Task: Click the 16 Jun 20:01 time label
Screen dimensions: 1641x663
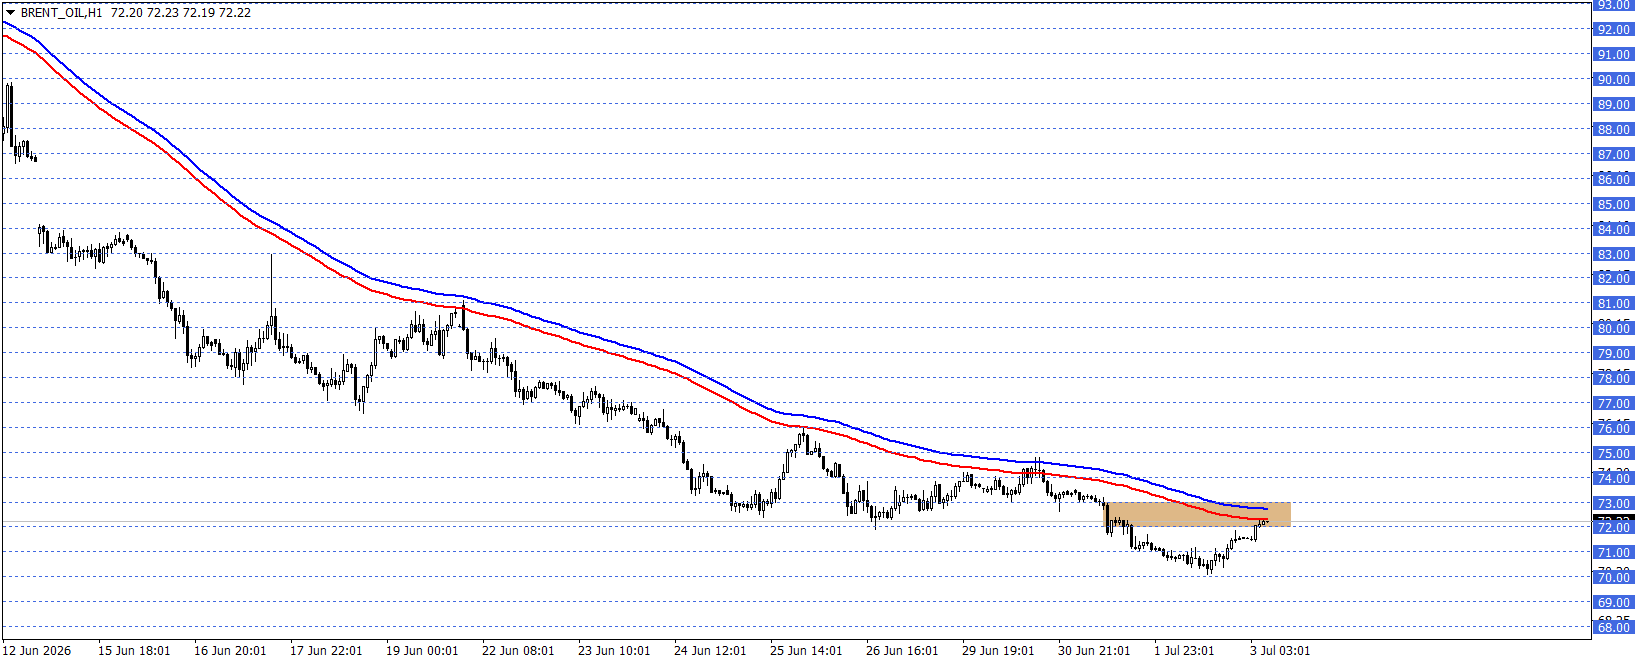Action: [x=230, y=651]
